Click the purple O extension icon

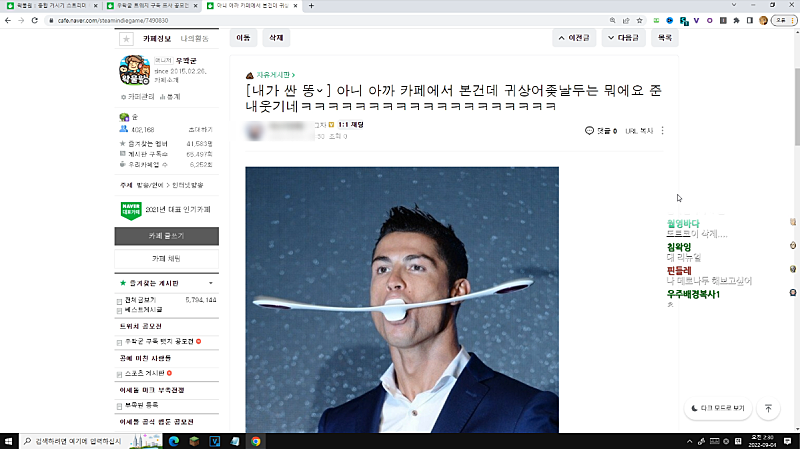[710, 20]
